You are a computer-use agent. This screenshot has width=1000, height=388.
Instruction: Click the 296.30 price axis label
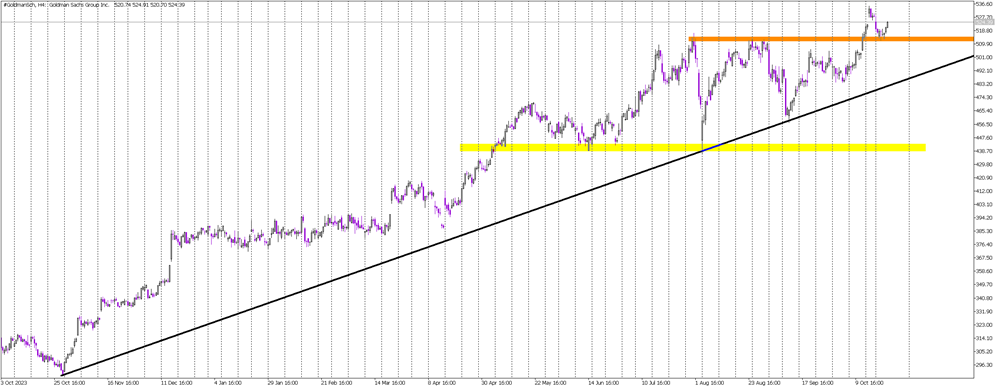985,366
